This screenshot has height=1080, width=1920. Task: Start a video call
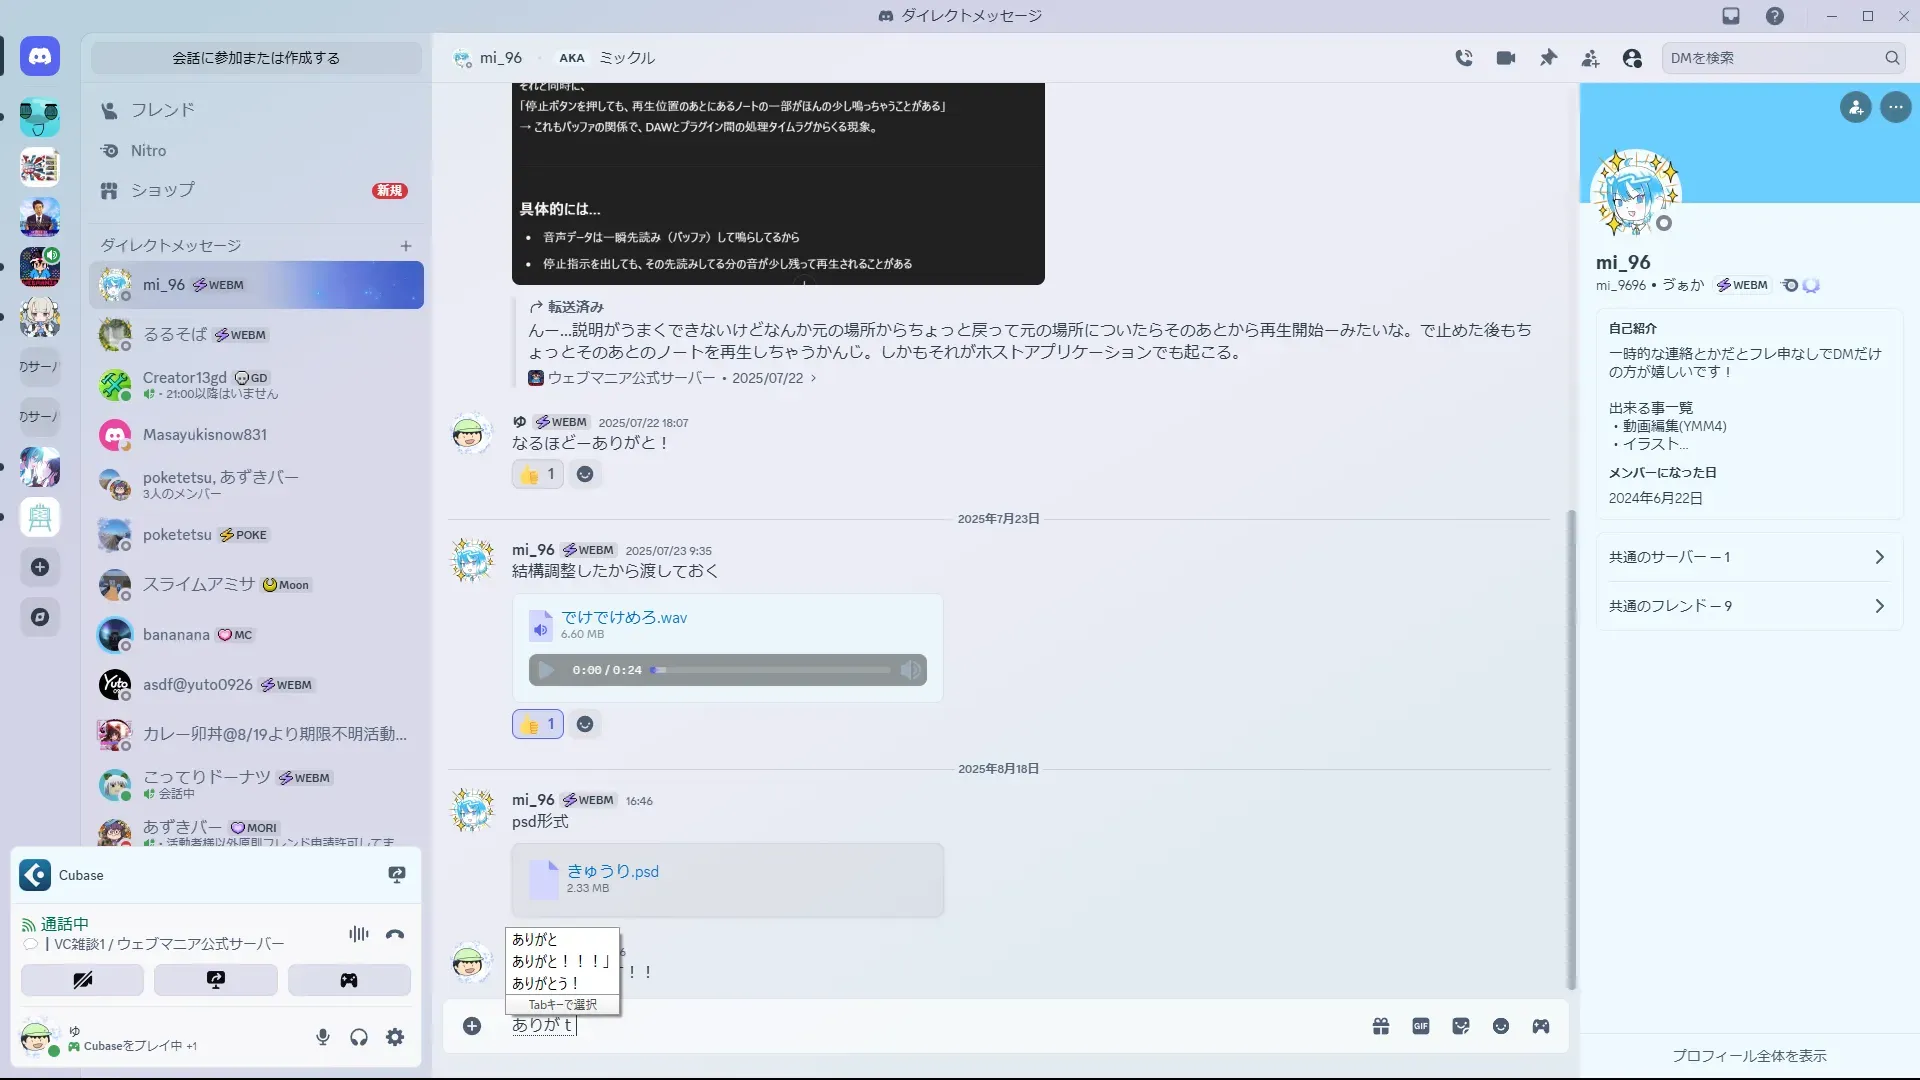[x=1506, y=58]
